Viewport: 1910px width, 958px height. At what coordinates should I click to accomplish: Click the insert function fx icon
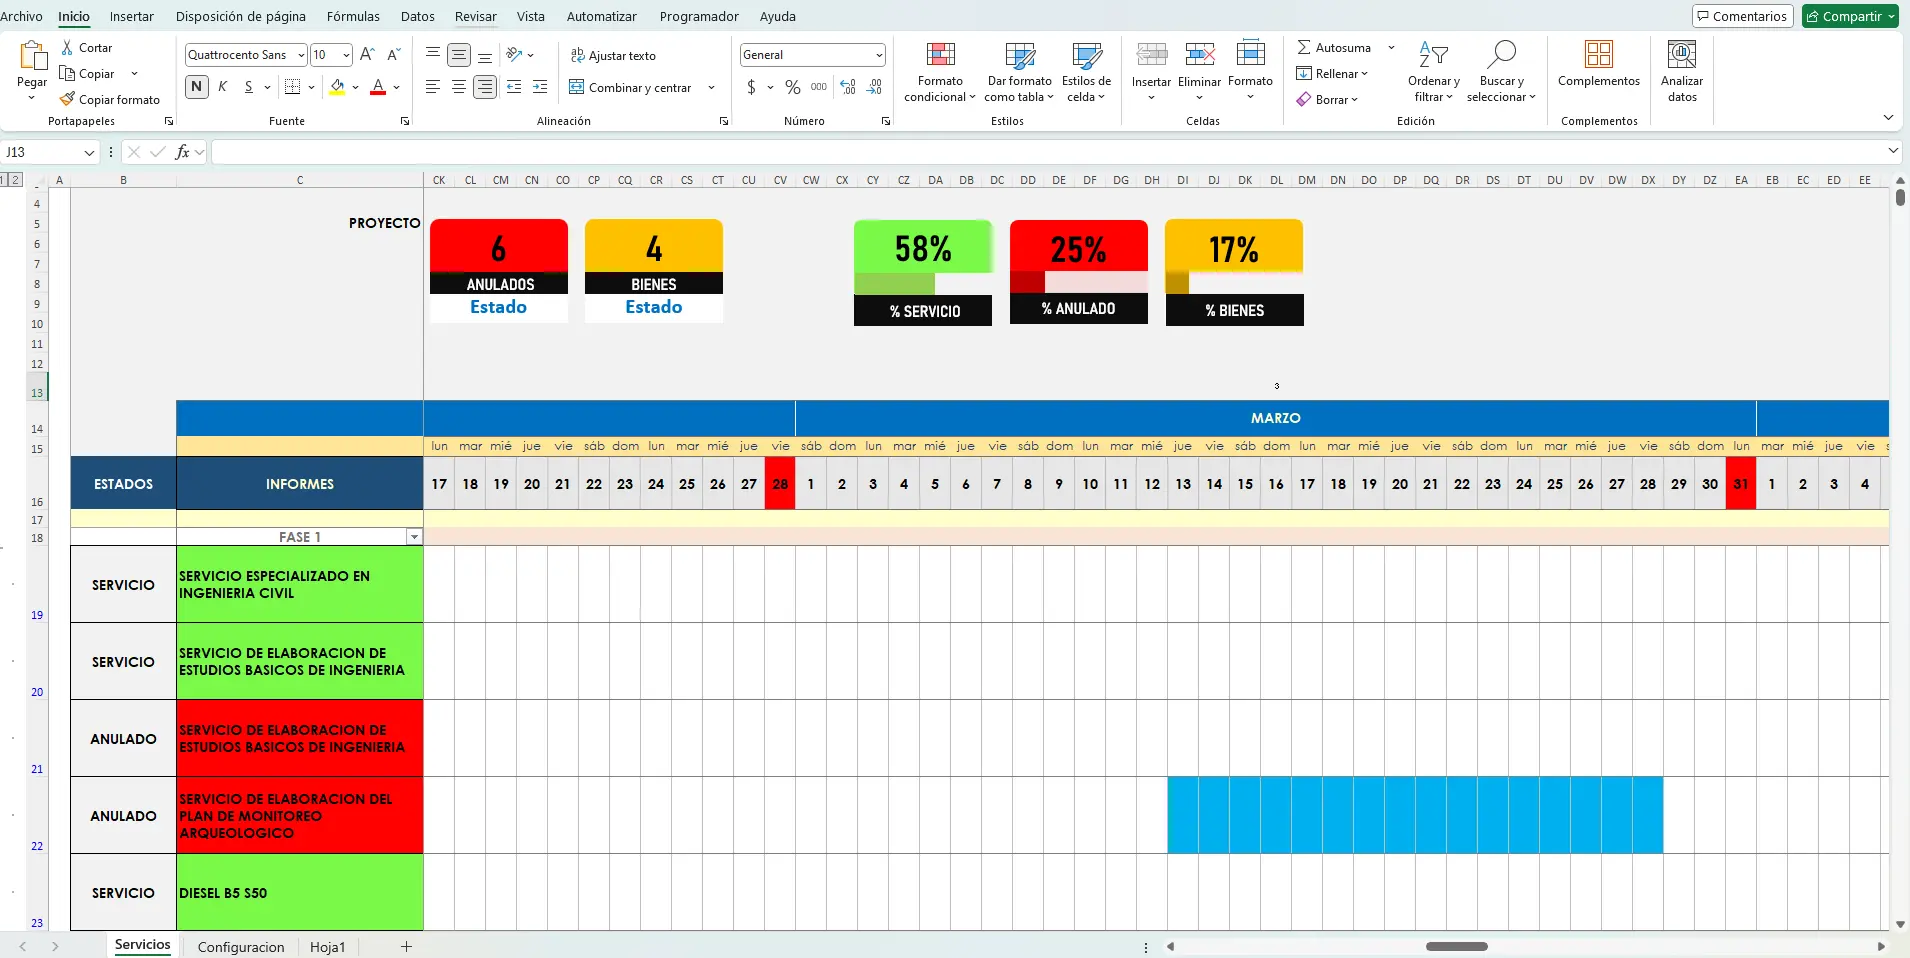click(x=182, y=152)
